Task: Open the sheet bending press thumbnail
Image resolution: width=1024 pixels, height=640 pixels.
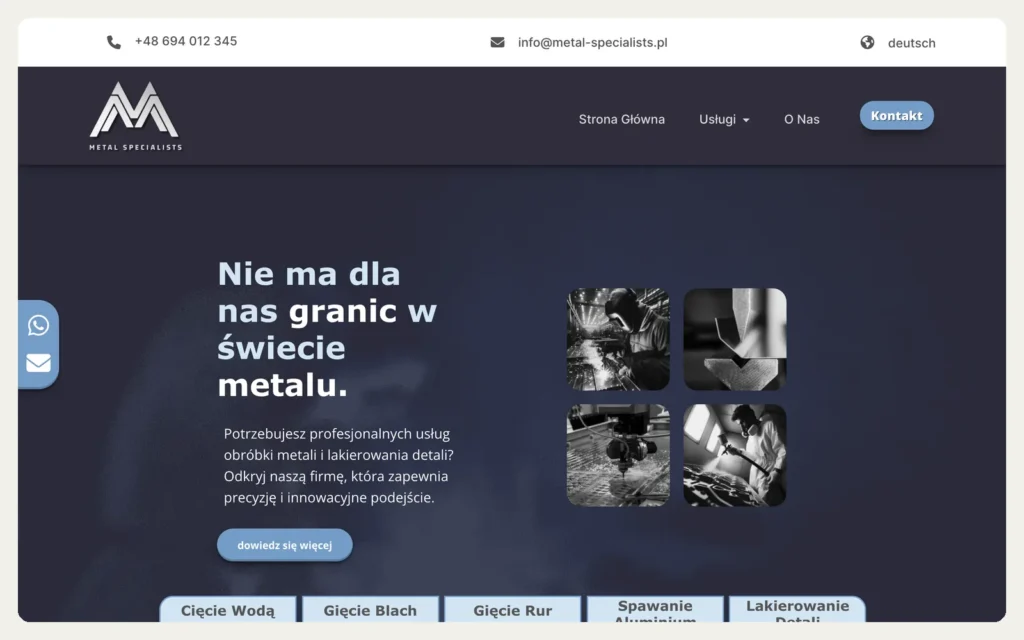Action: (x=735, y=340)
